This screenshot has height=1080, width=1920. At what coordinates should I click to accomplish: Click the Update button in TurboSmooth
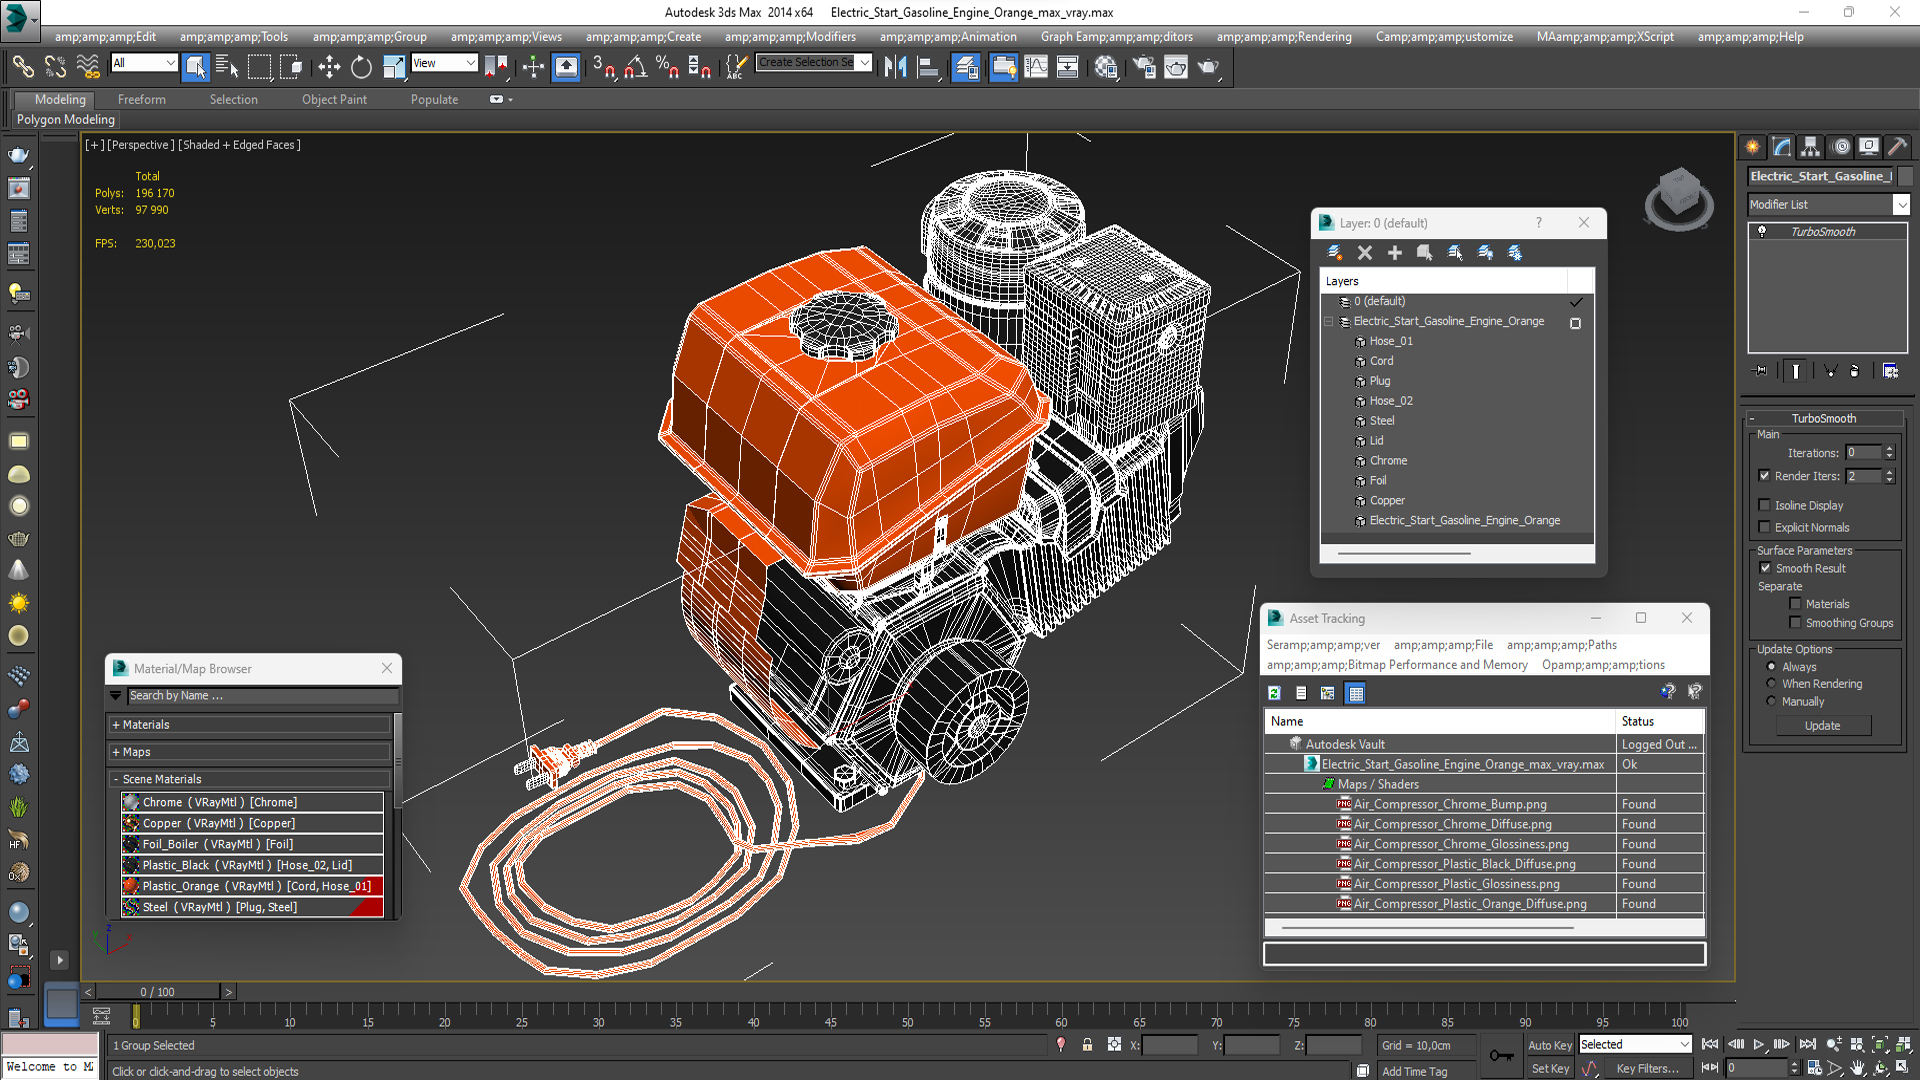click(x=1822, y=726)
